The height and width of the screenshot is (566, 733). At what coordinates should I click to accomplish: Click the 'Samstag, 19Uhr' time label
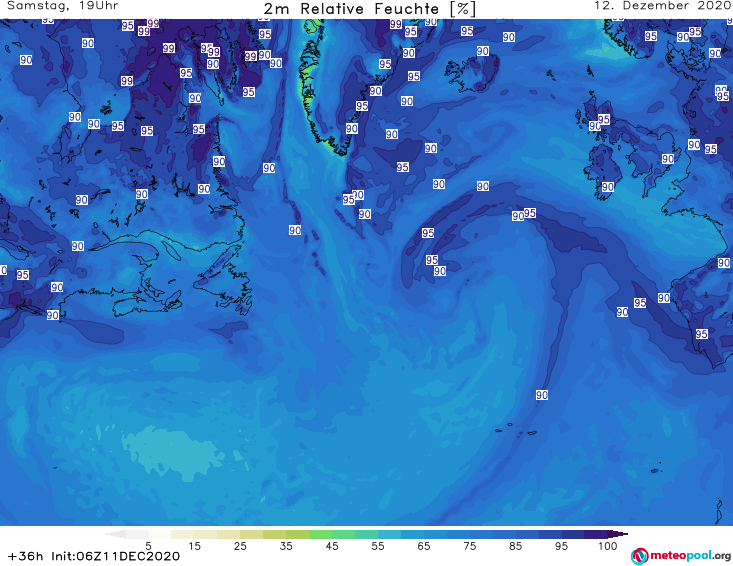point(63,6)
